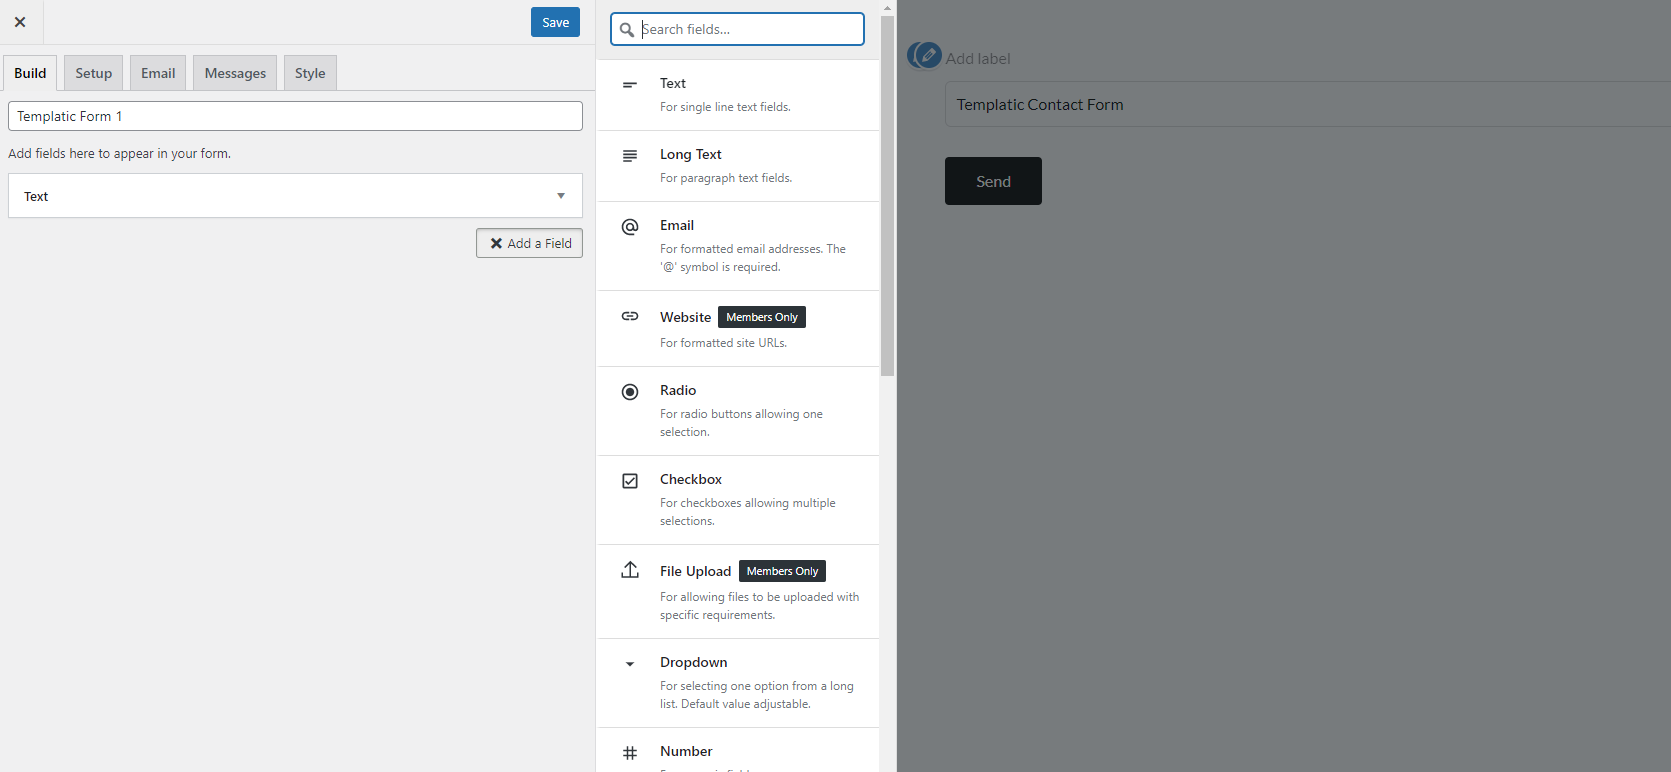
Task: Select the Dropdown field caret icon
Action: [630, 664]
